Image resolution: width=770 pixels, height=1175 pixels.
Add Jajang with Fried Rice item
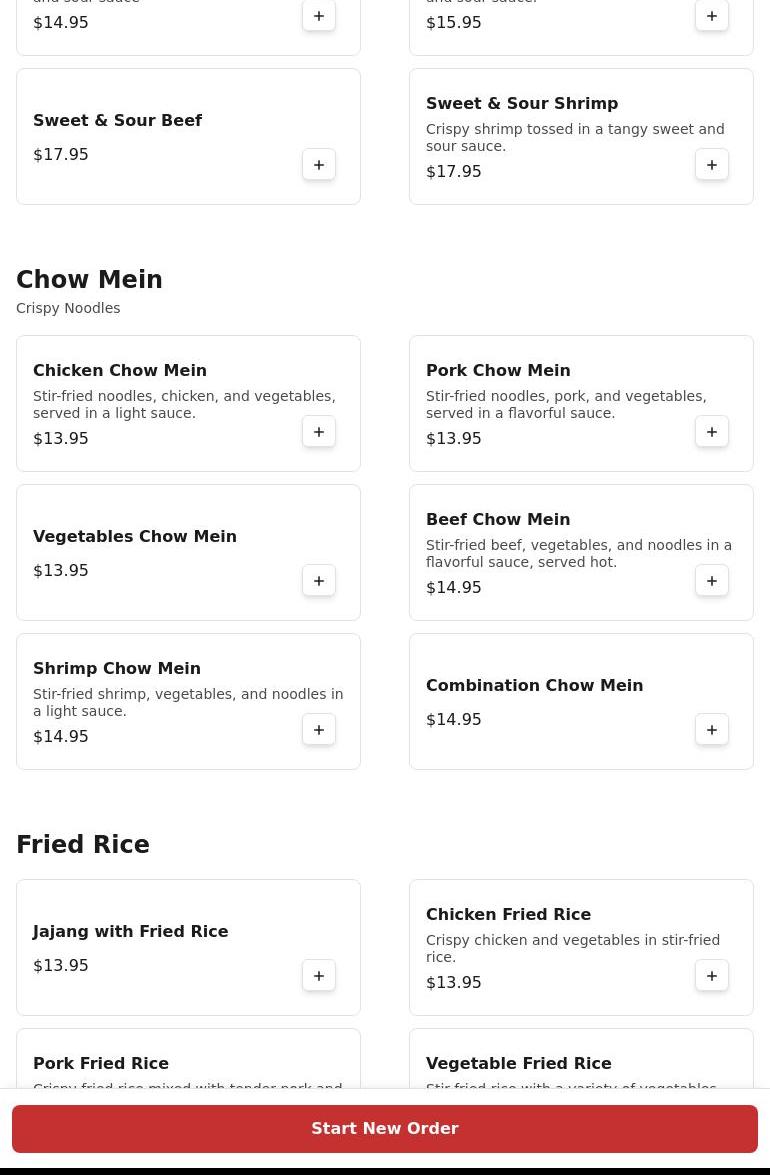tap(319, 976)
